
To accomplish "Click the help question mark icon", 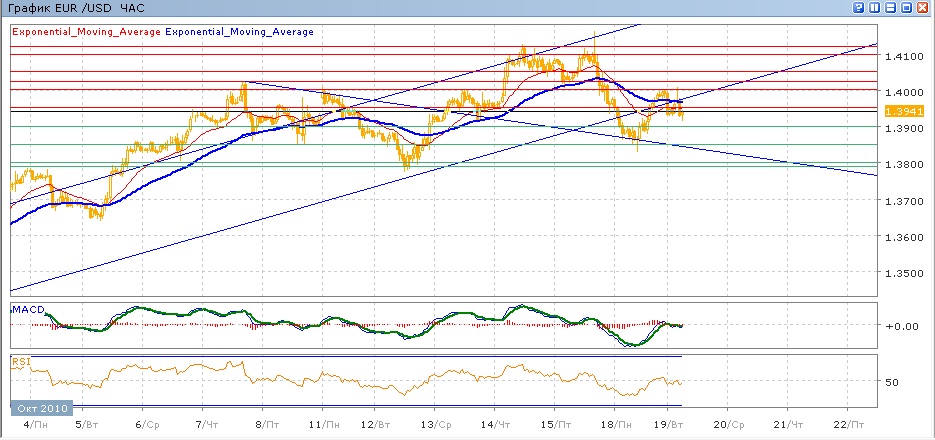I will 859,7.
